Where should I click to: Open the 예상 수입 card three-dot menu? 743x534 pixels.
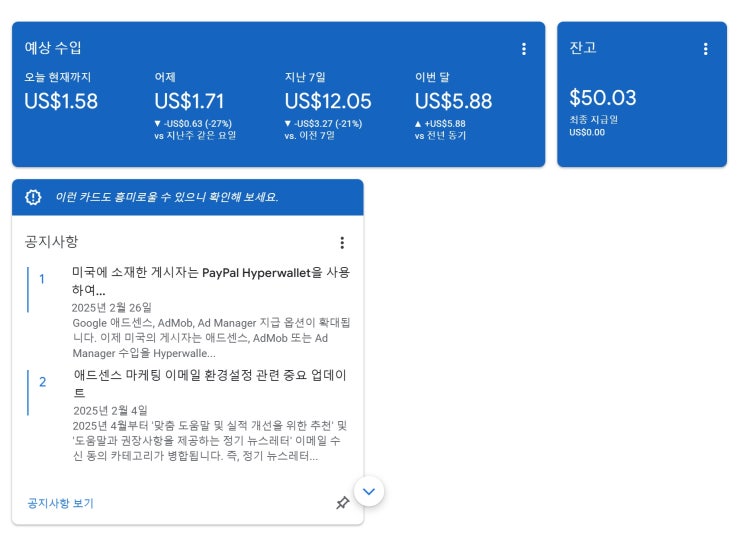coord(524,49)
